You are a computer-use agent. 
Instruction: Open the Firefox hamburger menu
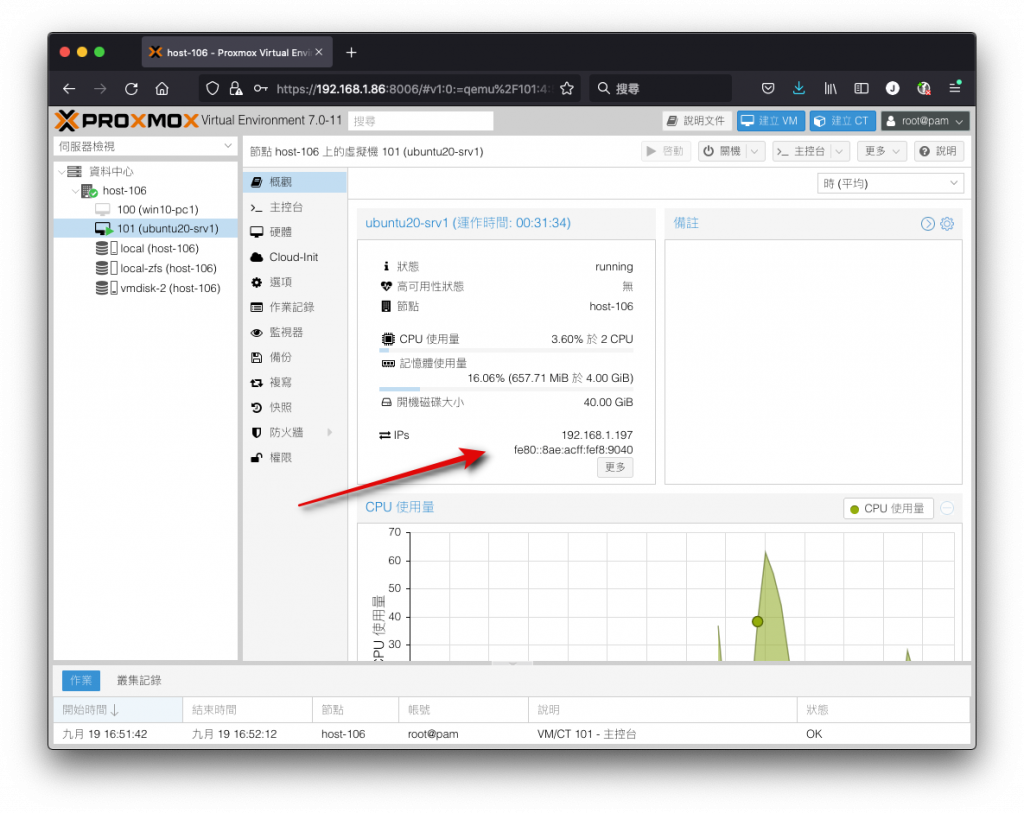click(955, 88)
